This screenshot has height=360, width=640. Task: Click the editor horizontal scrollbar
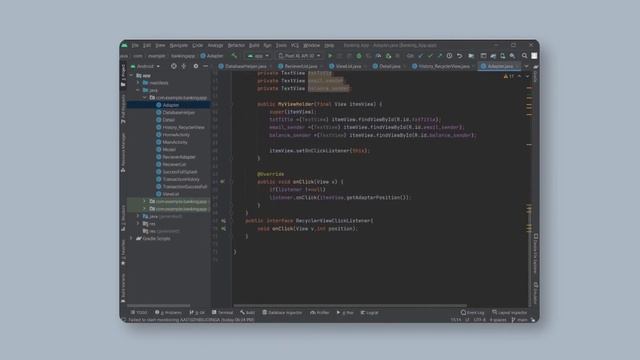(x=350, y=305)
